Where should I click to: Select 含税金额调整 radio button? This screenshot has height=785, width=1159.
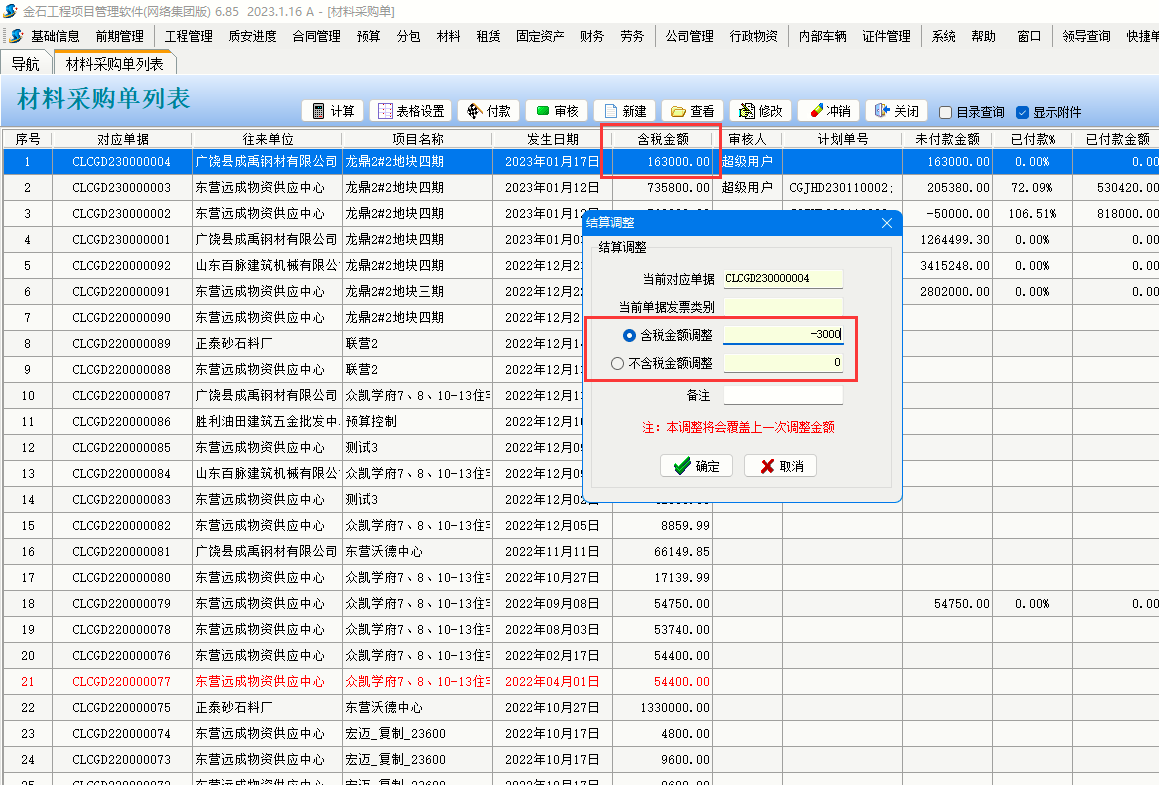point(629,335)
